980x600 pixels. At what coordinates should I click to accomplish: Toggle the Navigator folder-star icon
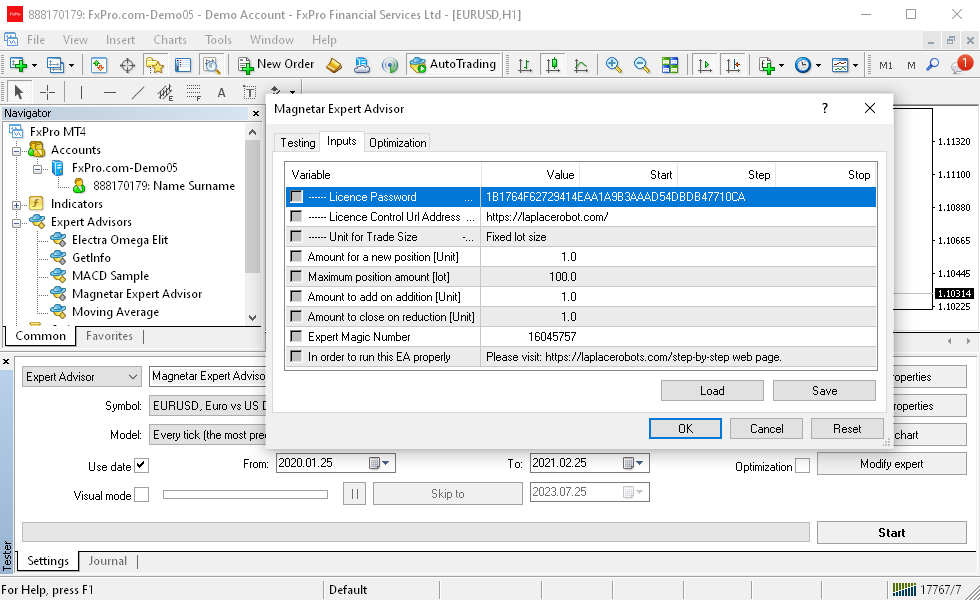click(154, 64)
